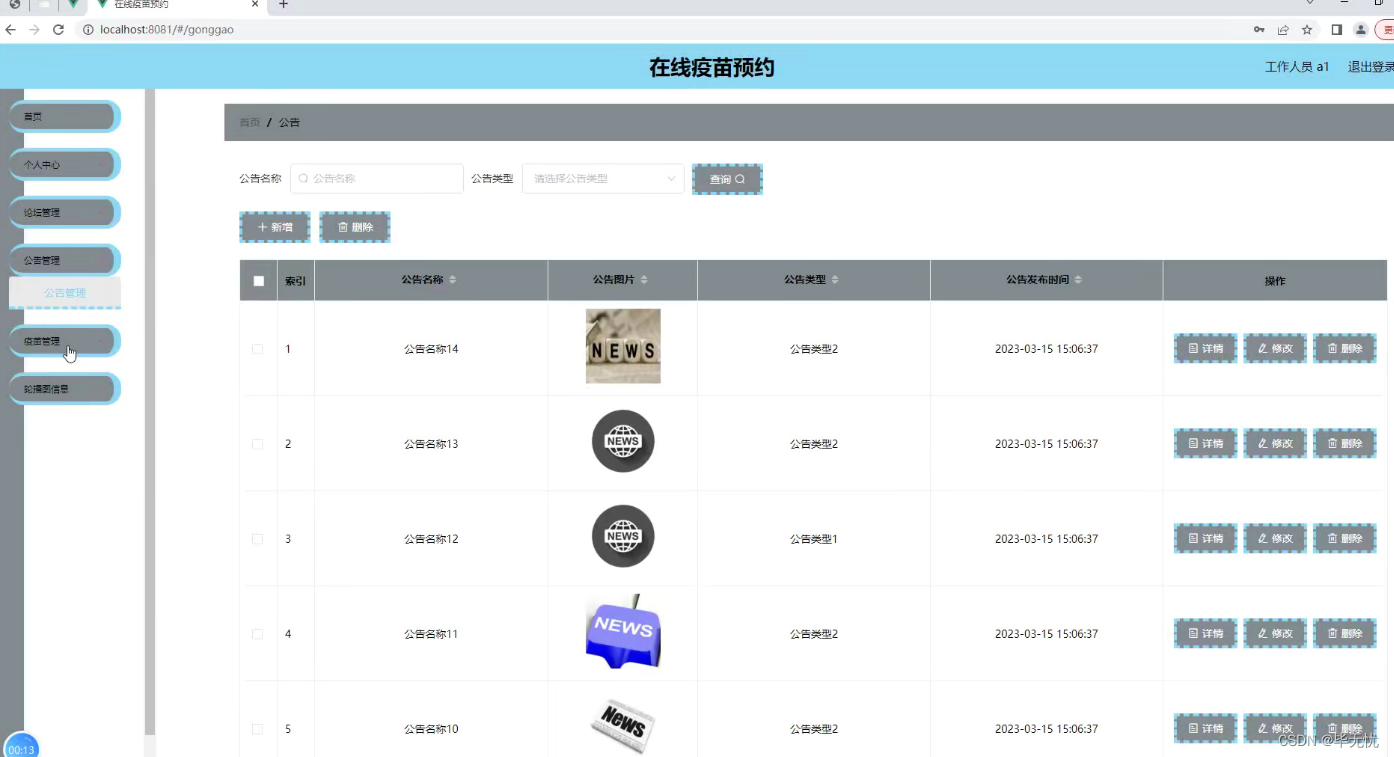Open the 首页 breadcrumb link
The width and height of the screenshot is (1394, 757).
click(x=248, y=121)
